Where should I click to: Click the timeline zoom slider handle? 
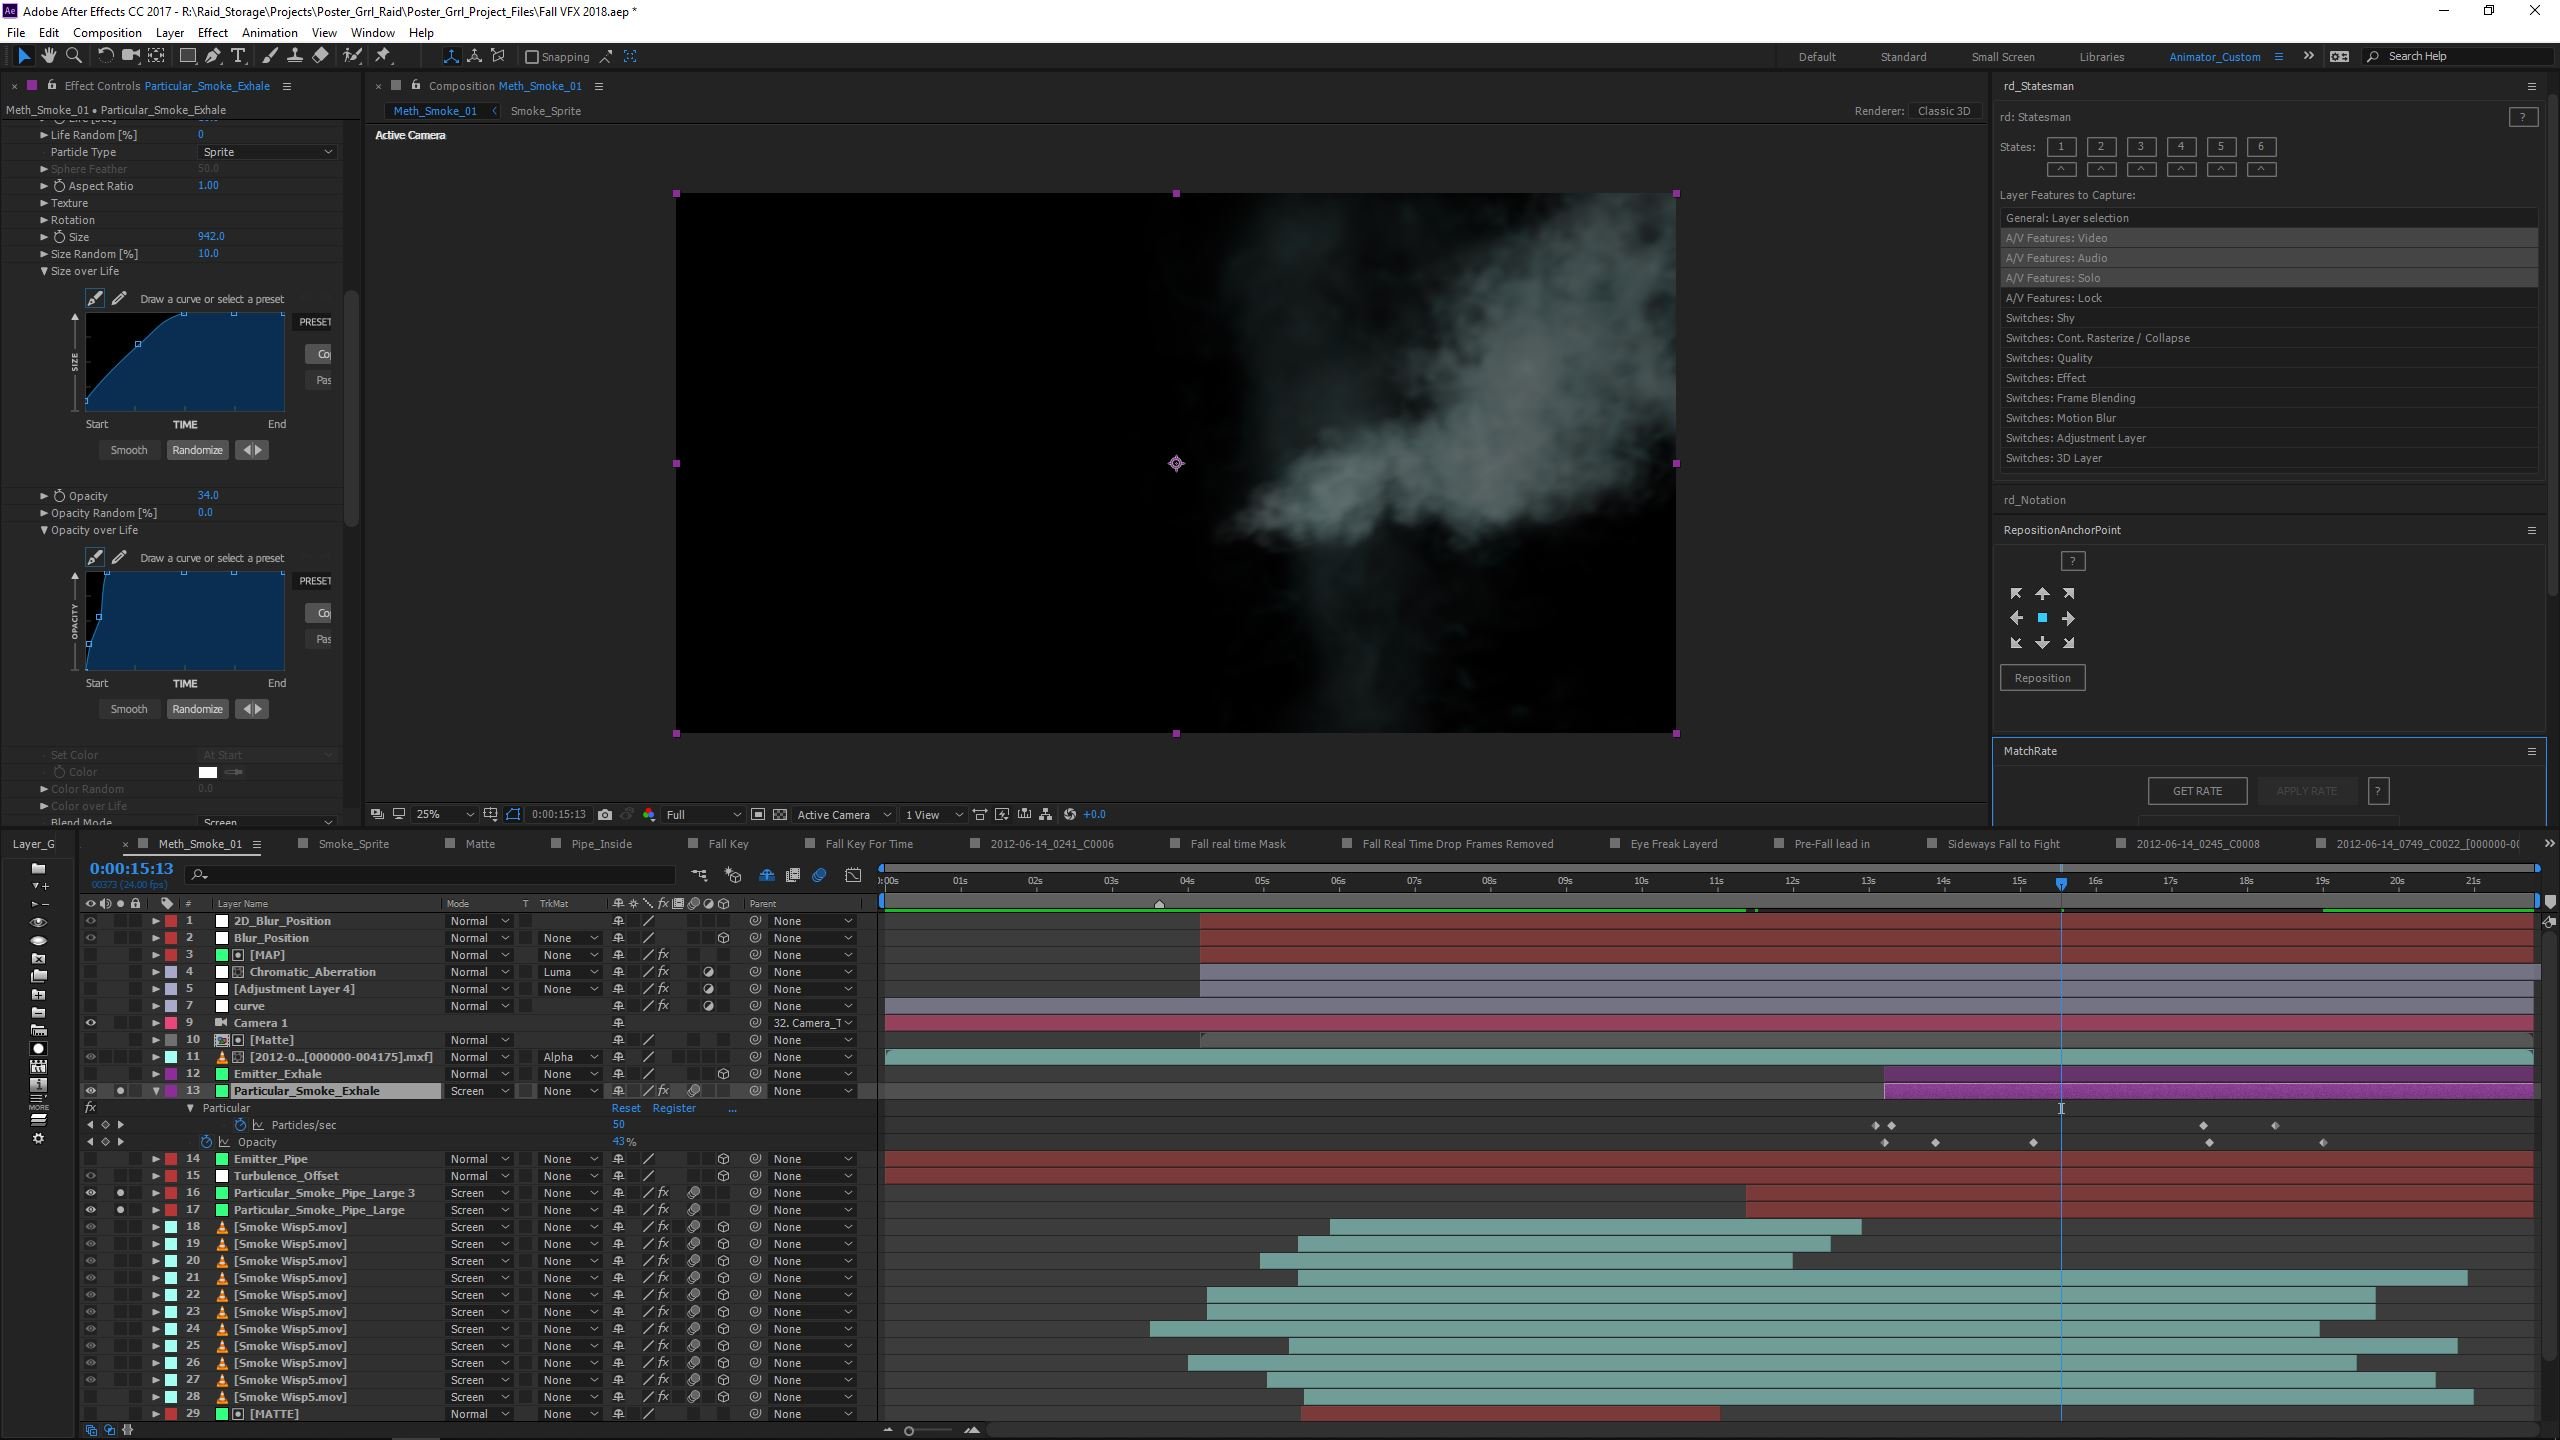909,1431
